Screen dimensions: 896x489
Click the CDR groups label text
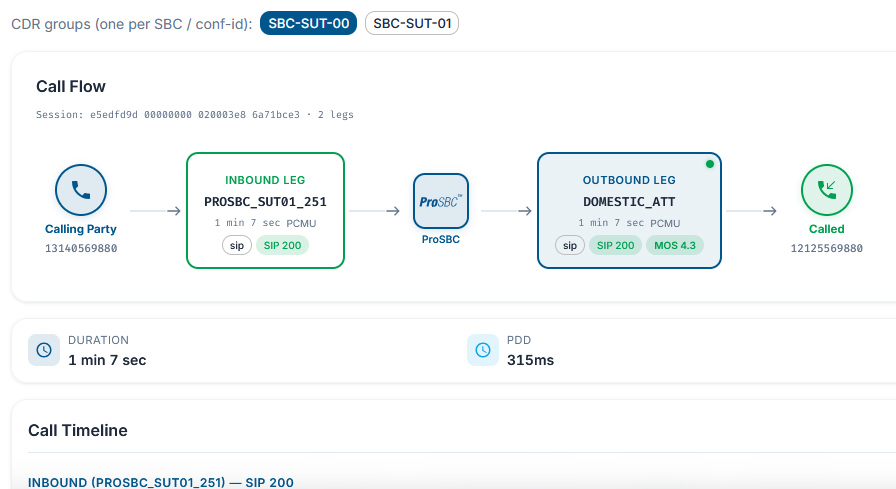132,24
